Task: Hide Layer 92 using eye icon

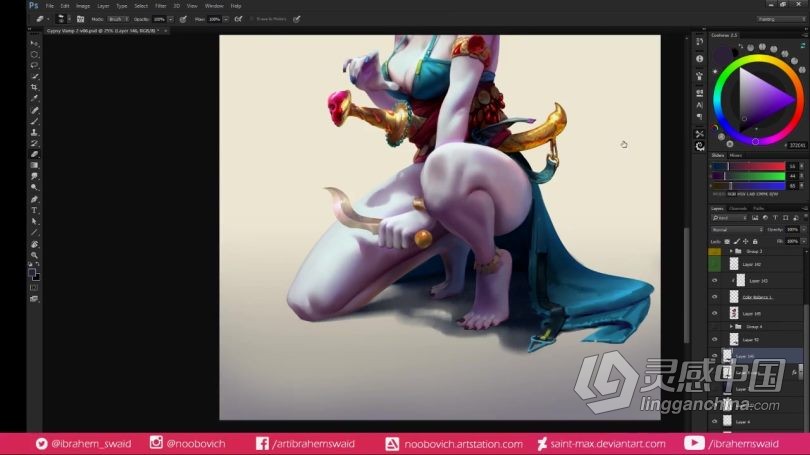Action: pos(714,339)
